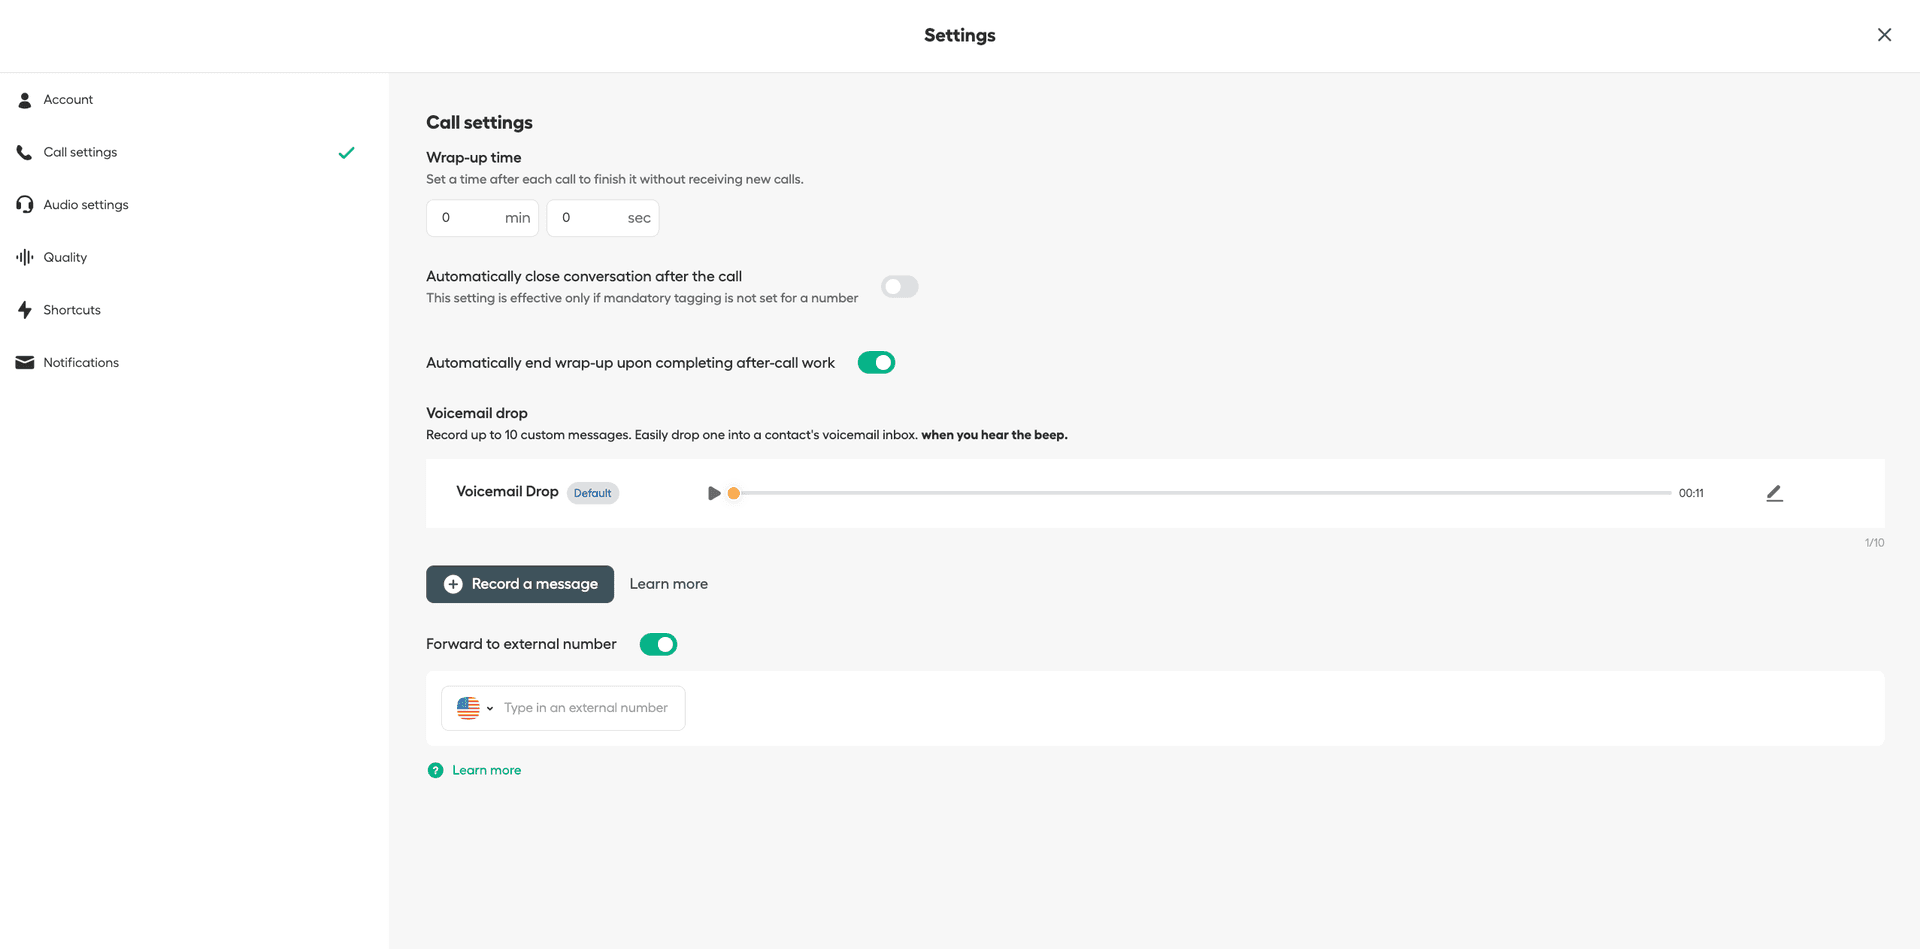
Task: Play the Voicemail Drop recording
Action: 714,493
